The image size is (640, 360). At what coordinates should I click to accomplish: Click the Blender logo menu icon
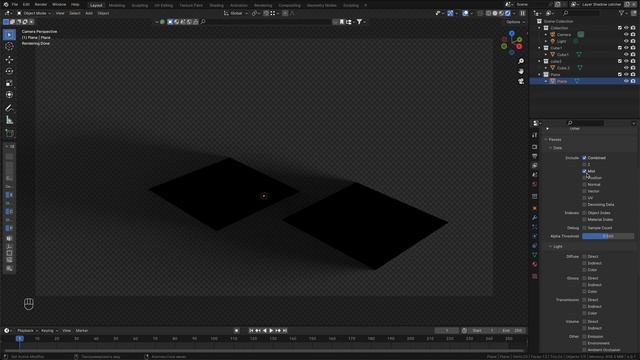(6, 4)
